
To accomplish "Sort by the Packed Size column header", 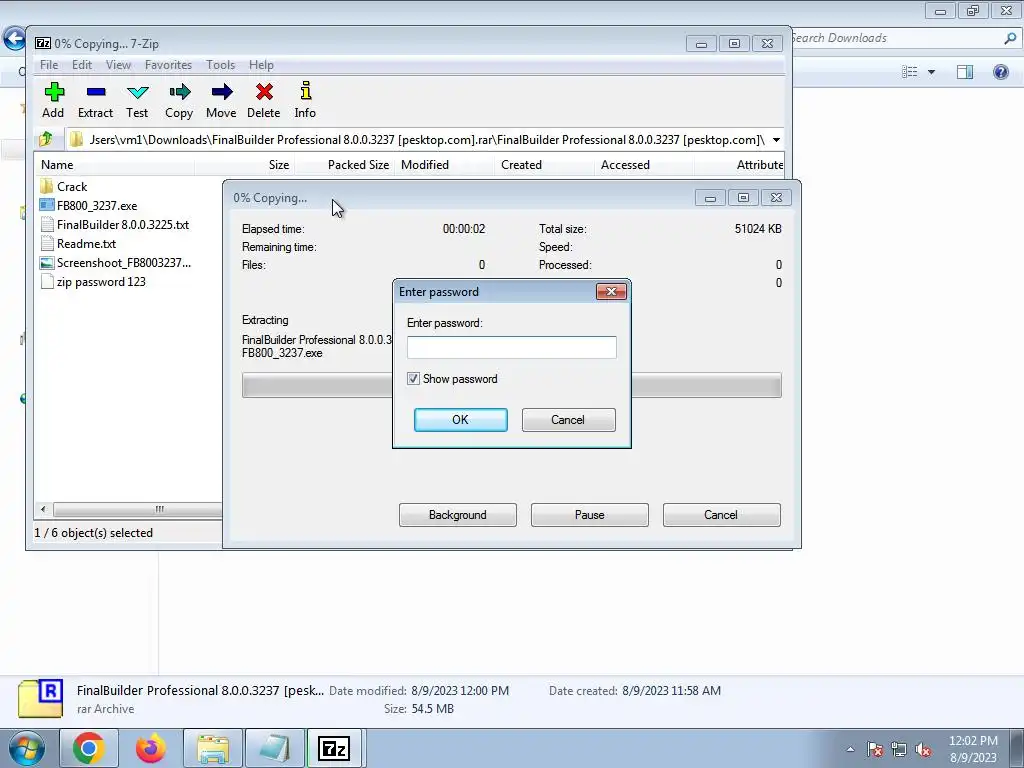I will click(x=344, y=165).
